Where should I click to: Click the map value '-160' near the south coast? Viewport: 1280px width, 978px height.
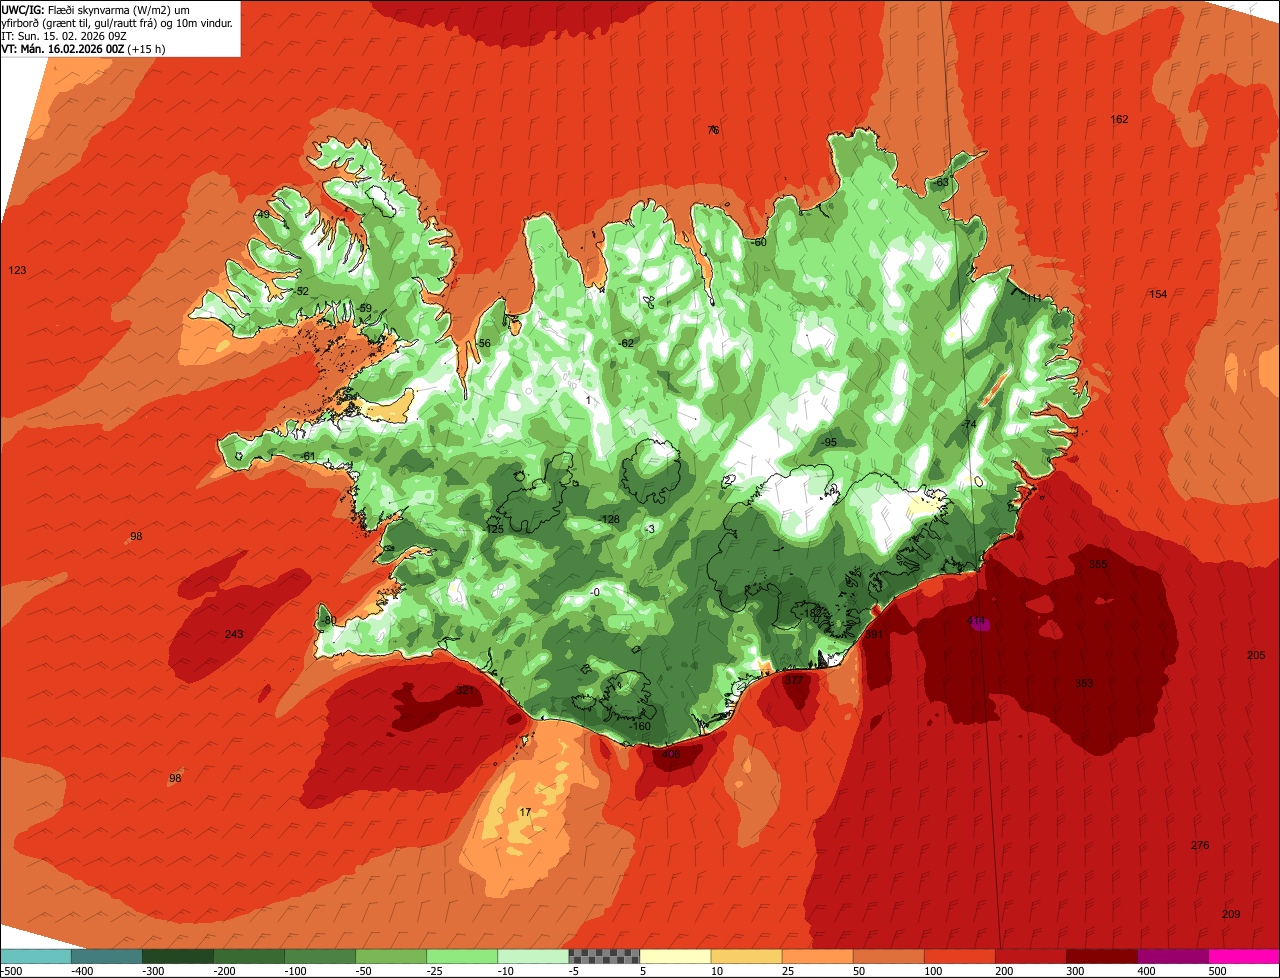pyautogui.click(x=640, y=727)
